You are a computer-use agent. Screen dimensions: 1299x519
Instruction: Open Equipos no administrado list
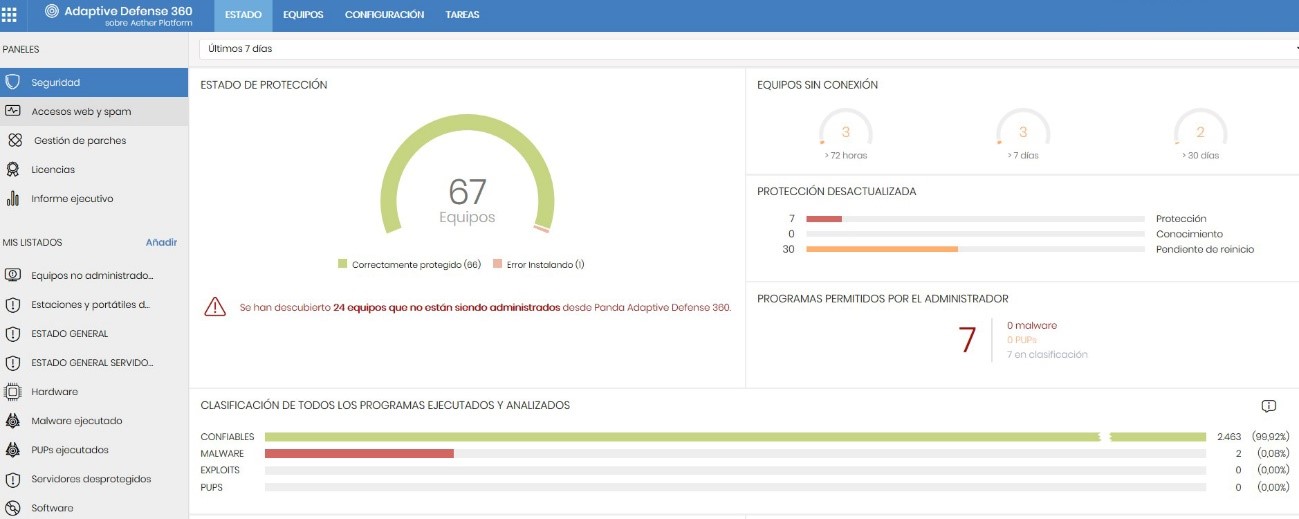pyautogui.click(x=94, y=275)
